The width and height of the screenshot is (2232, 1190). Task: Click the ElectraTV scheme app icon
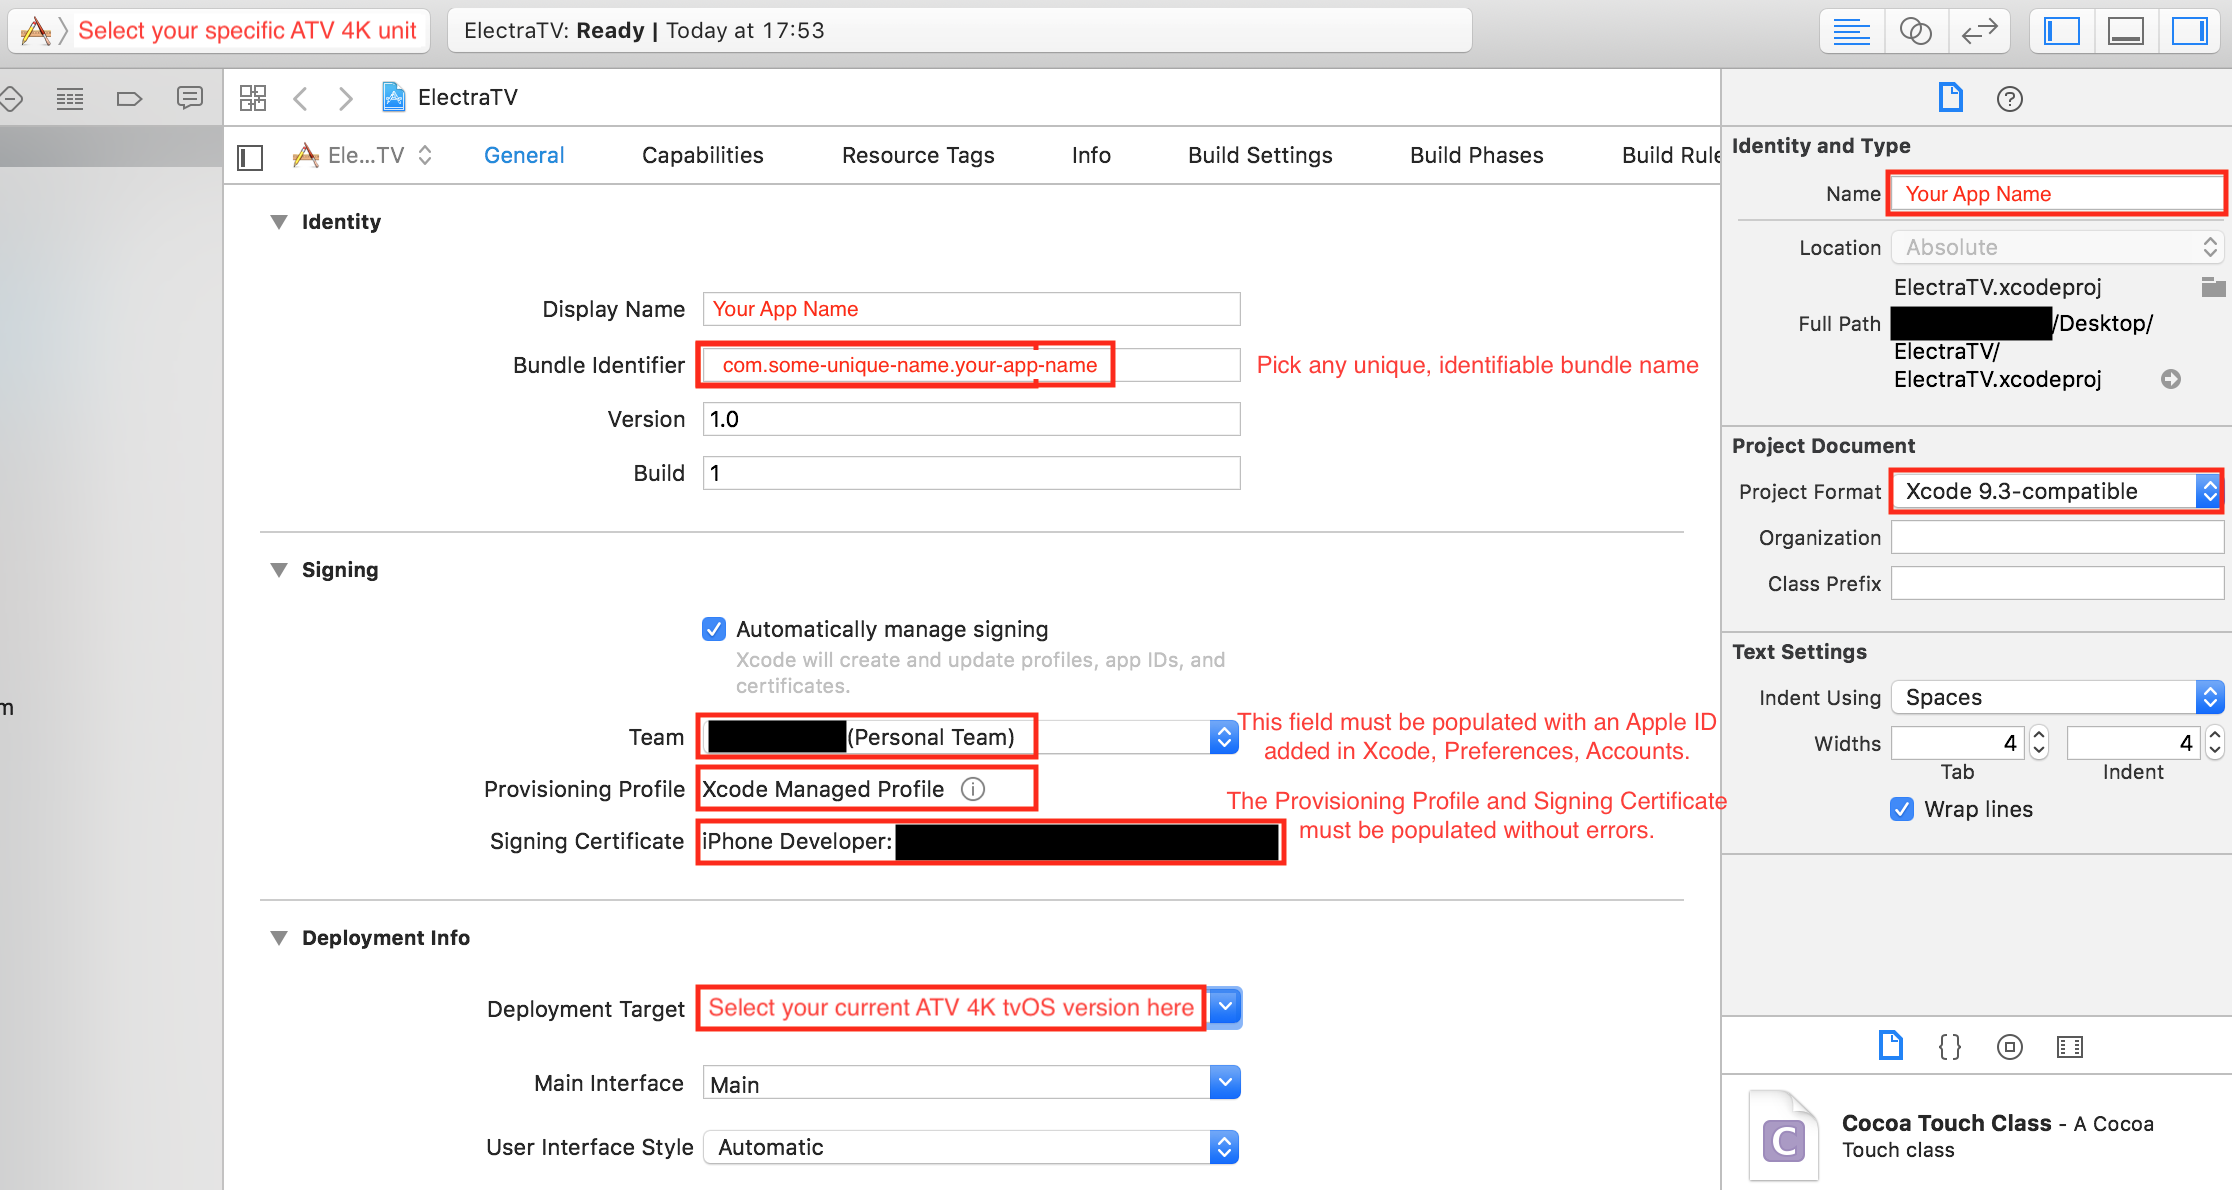pyautogui.click(x=36, y=31)
